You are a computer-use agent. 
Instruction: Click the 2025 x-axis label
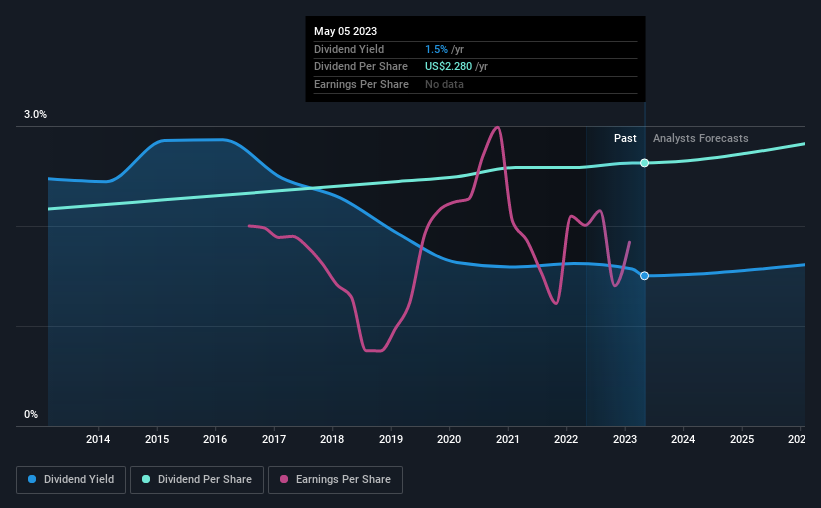point(742,439)
